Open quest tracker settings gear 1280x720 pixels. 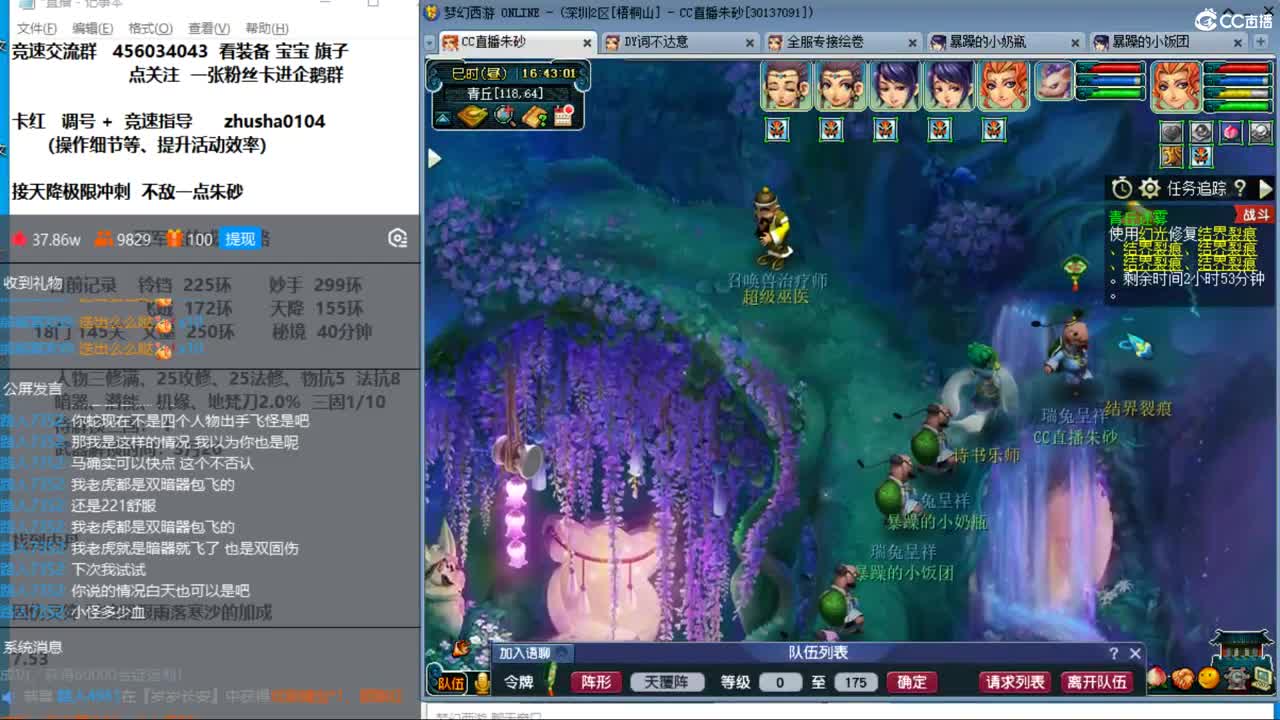tap(1150, 188)
